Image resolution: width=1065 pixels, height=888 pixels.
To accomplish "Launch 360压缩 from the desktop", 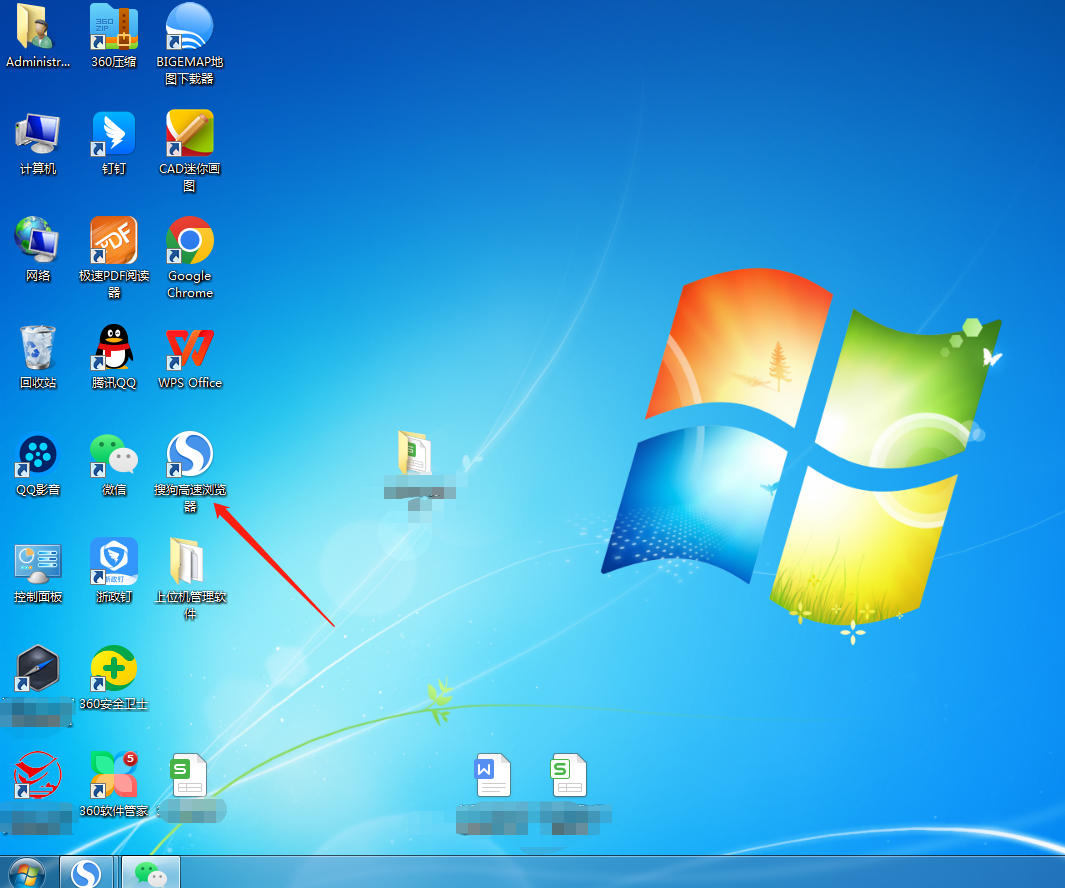I will pyautogui.click(x=114, y=28).
